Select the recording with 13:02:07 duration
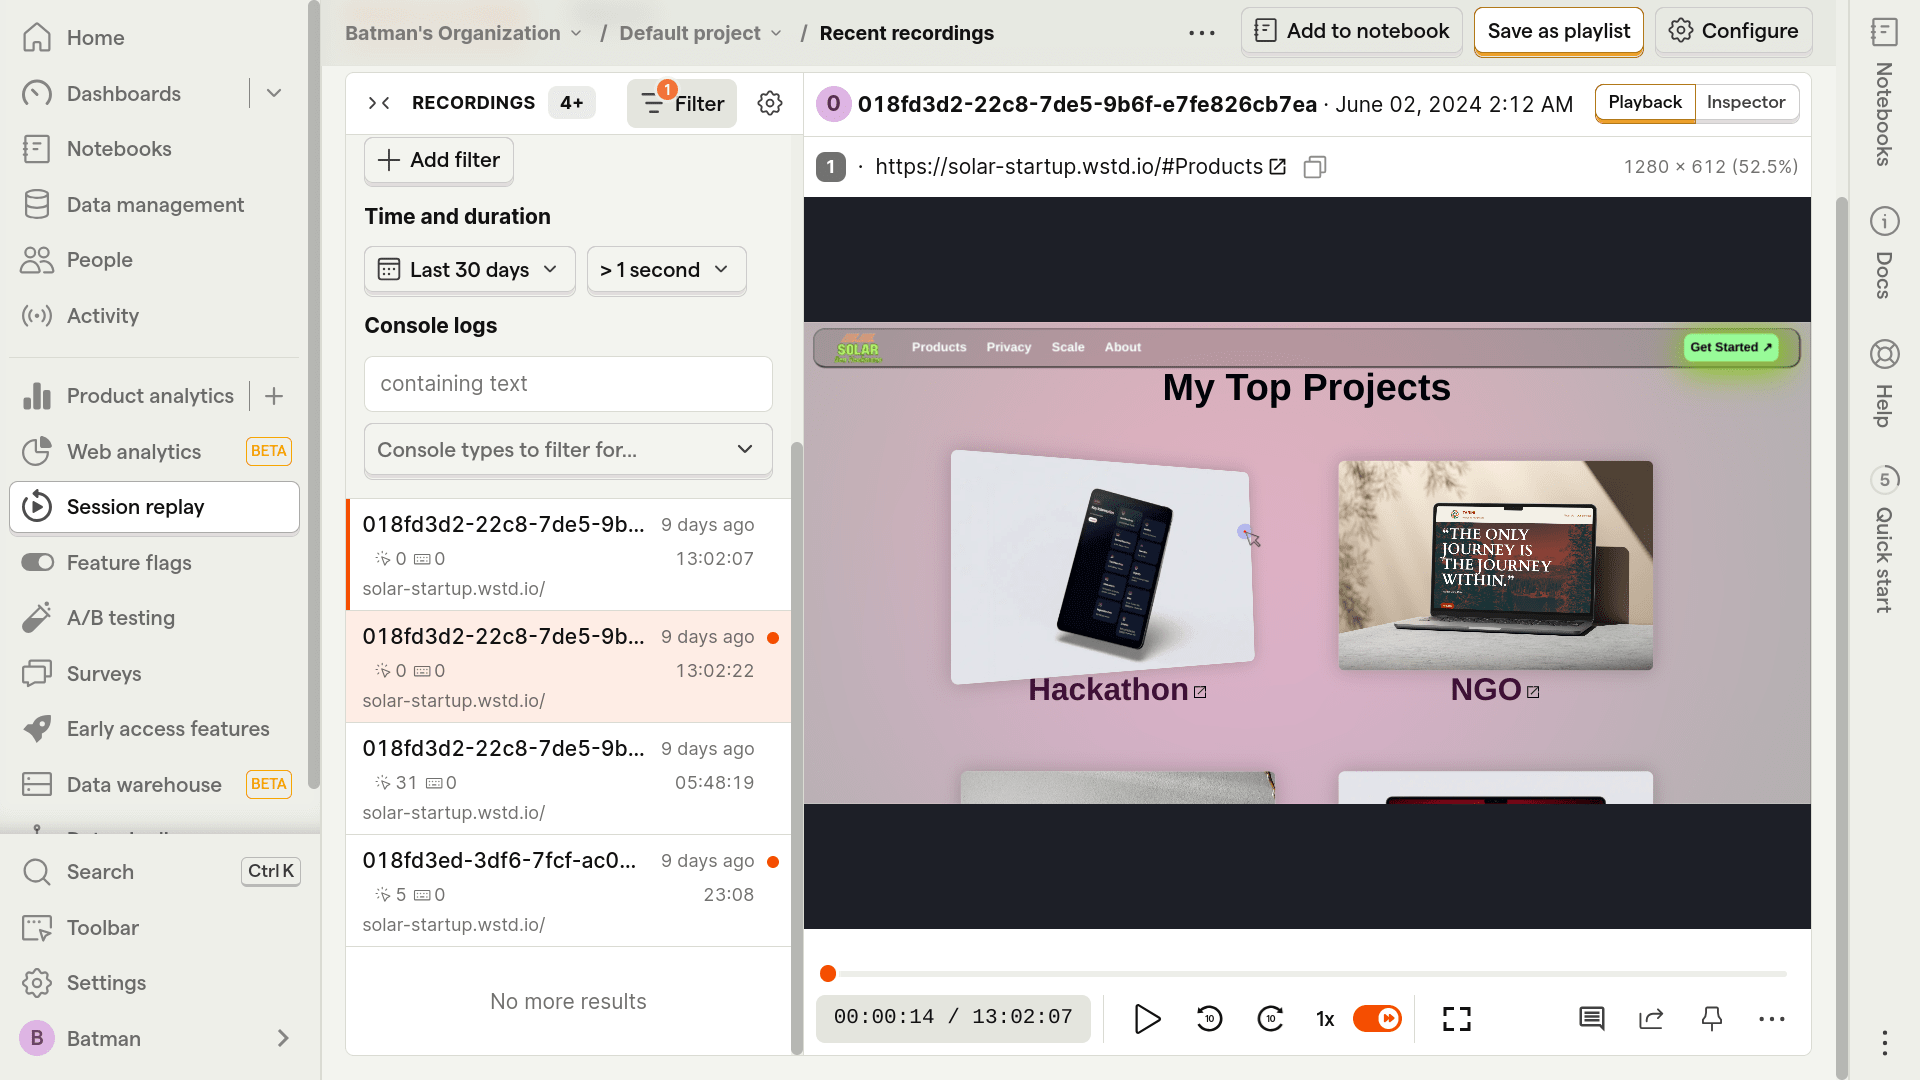 (x=568, y=555)
